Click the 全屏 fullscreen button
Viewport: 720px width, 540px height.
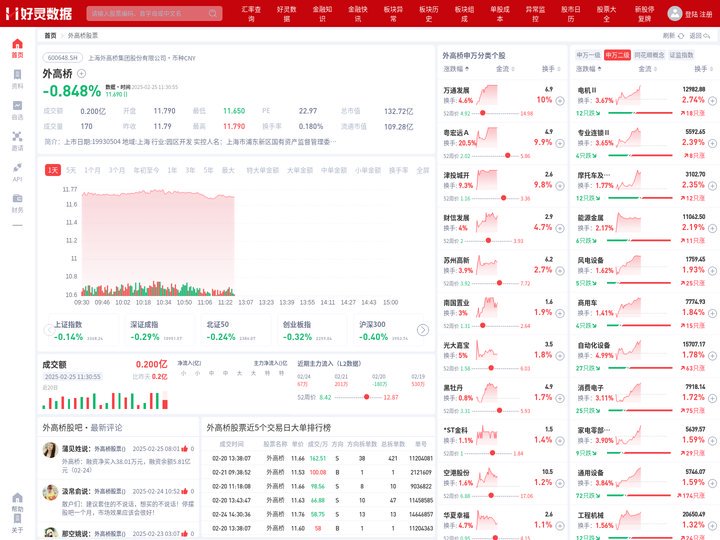coord(422,170)
